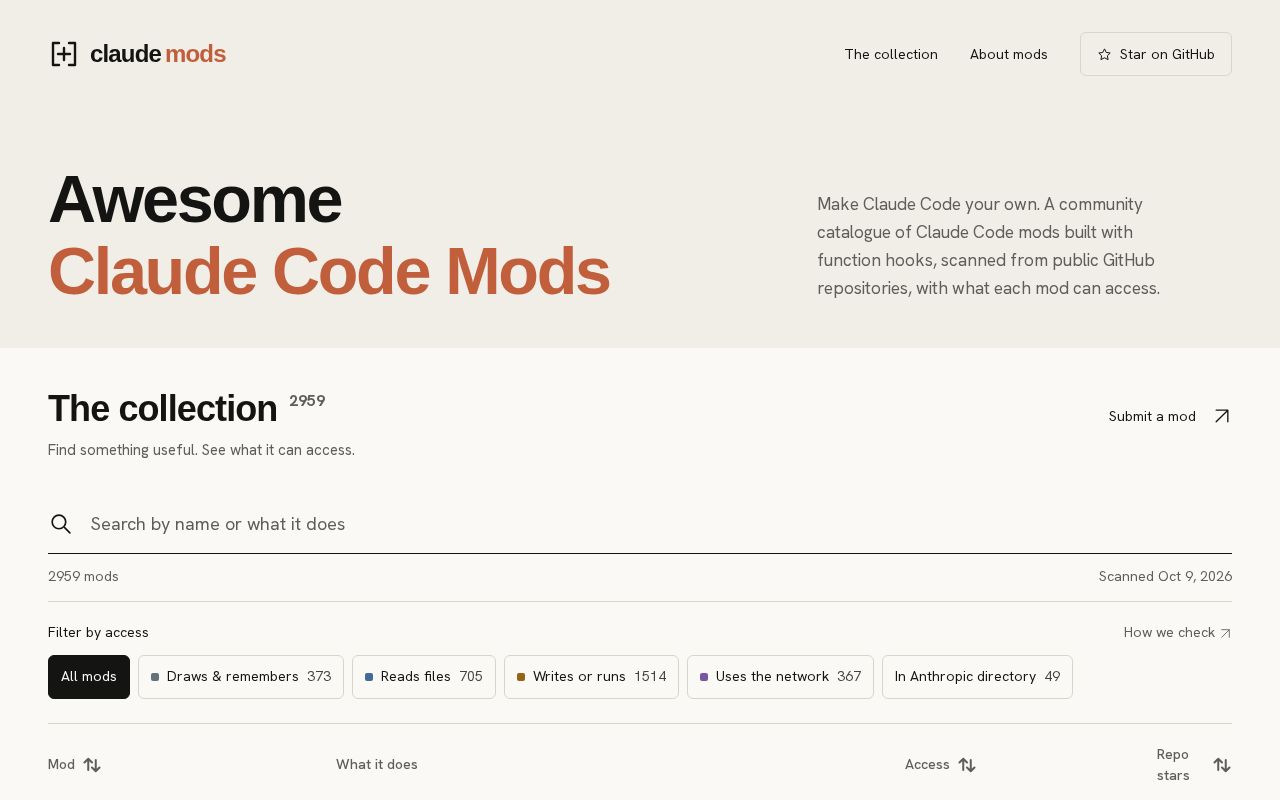Click the Repo stars column header label
The image size is (1280, 800).
coord(1173,765)
